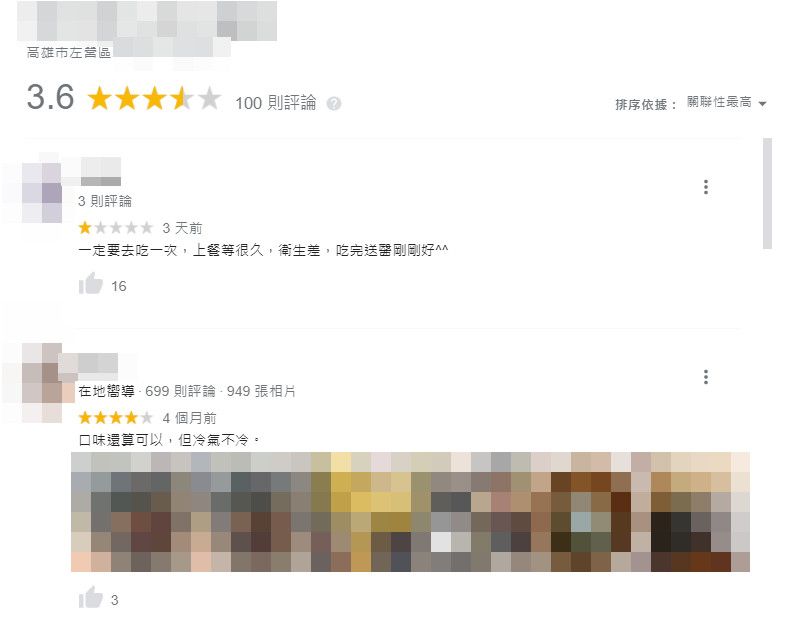Open the second reviewer's blurred profile avatar
The height and width of the screenshot is (623, 790).
[42, 383]
